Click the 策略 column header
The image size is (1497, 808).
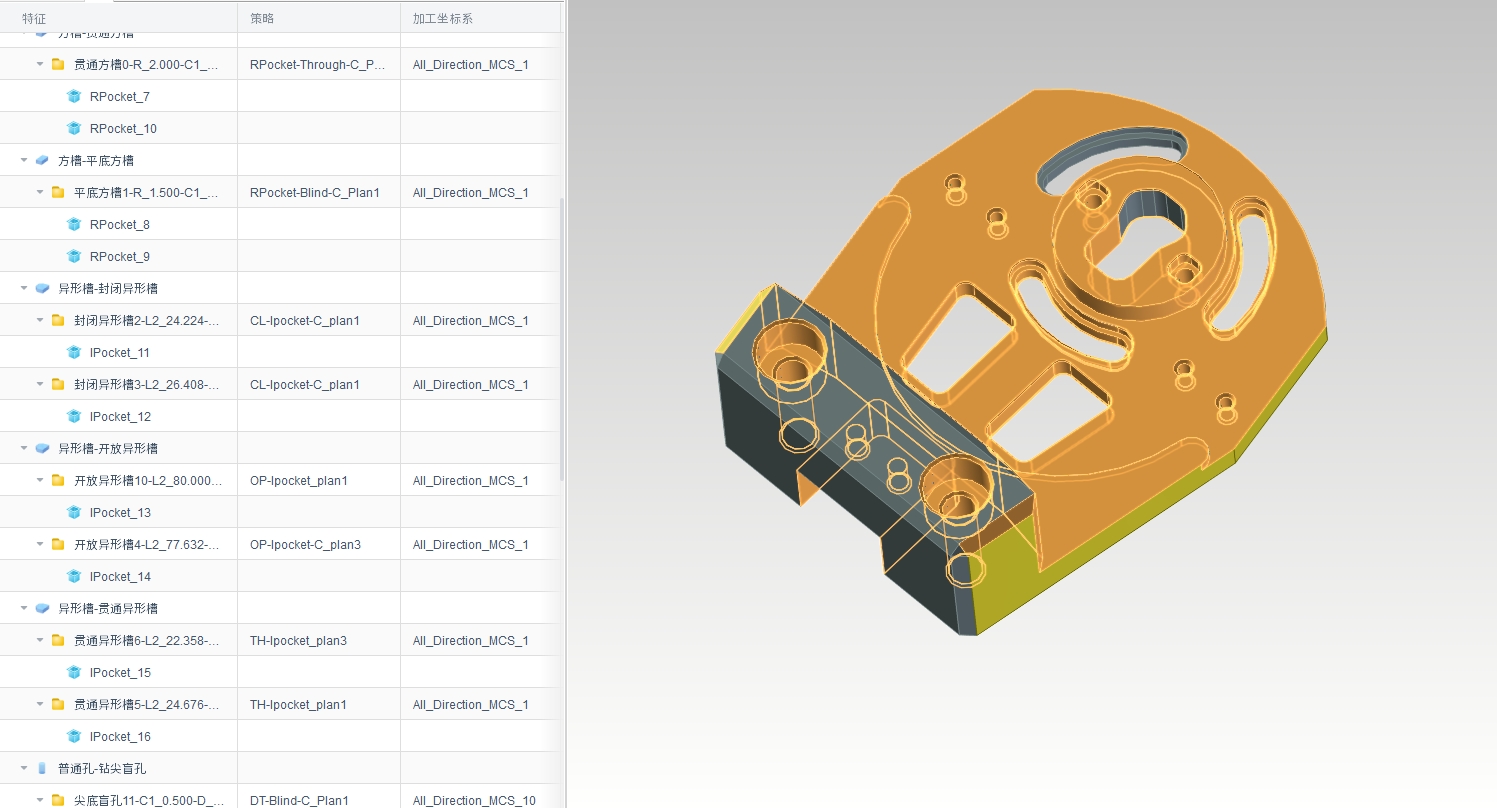[319, 18]
